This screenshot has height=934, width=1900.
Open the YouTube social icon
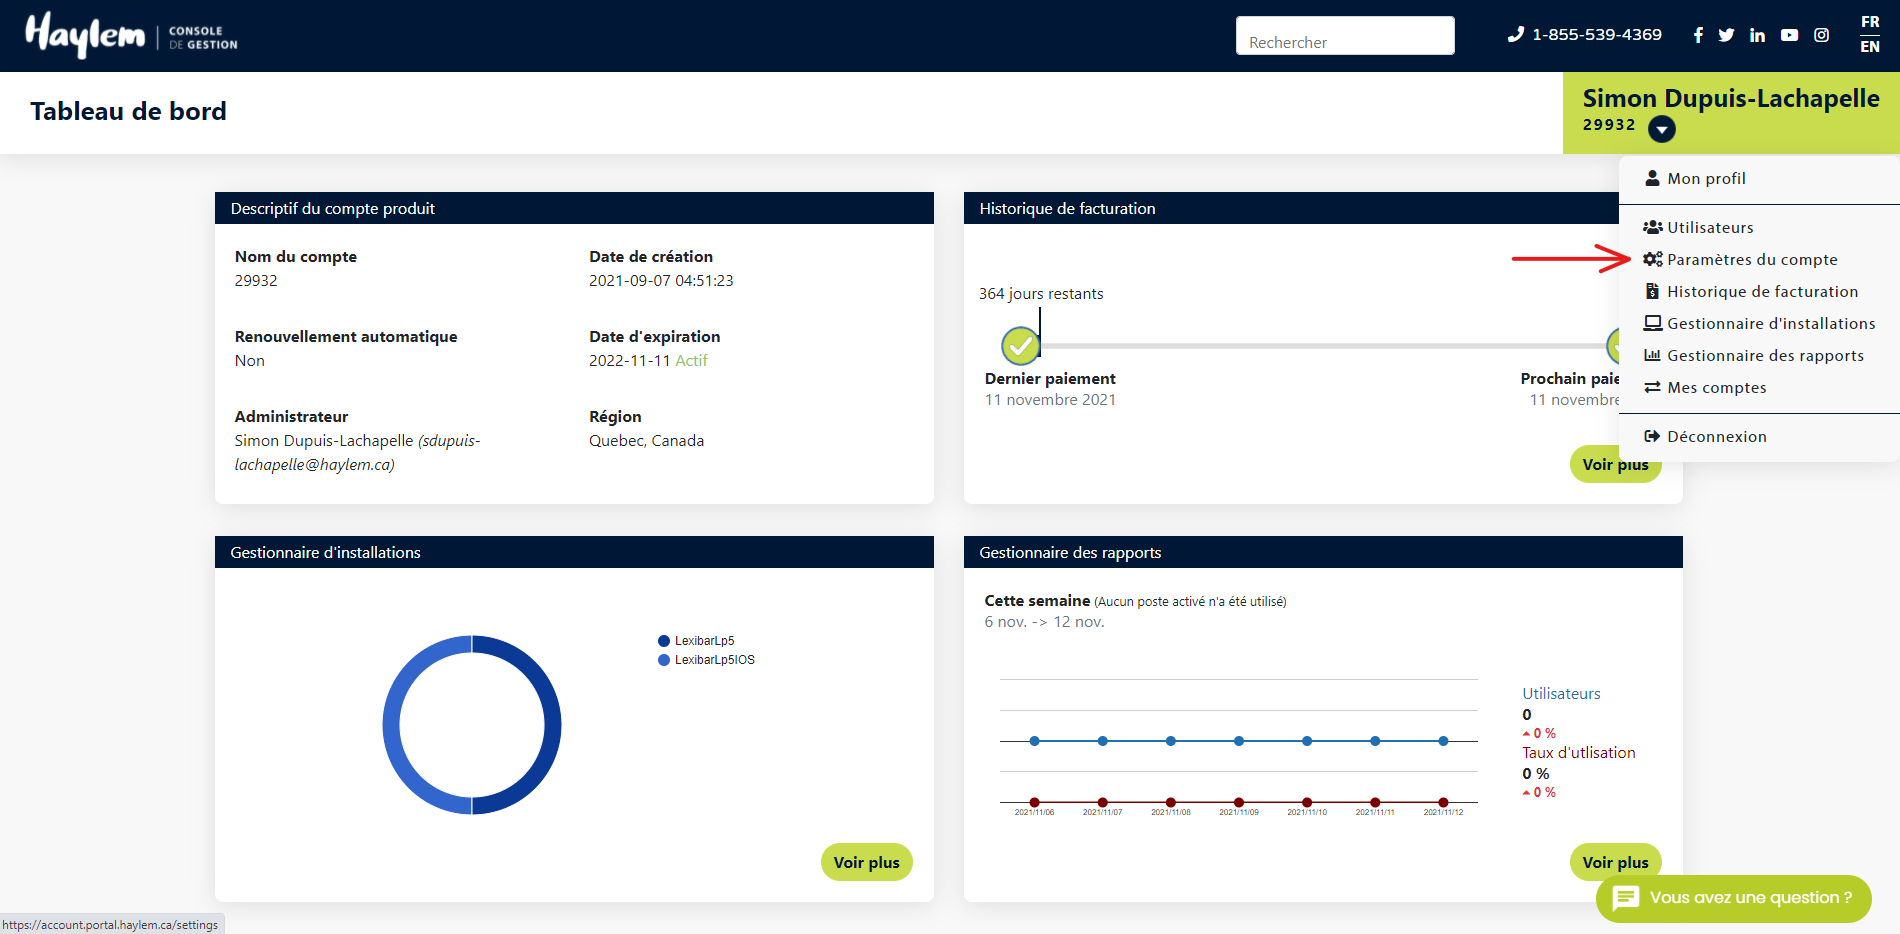tap(1789, 35)
